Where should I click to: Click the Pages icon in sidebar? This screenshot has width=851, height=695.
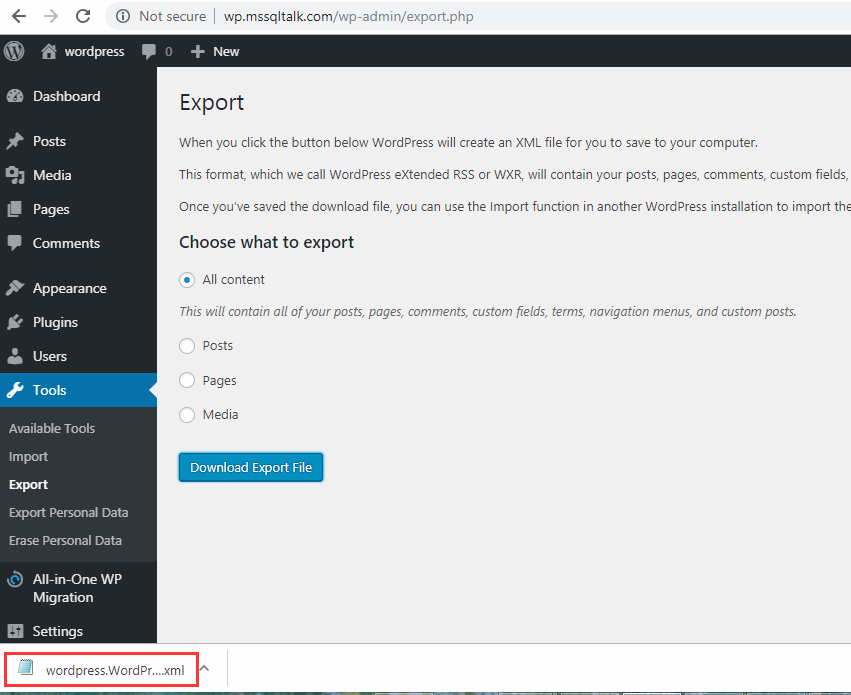tap(15, 209)
